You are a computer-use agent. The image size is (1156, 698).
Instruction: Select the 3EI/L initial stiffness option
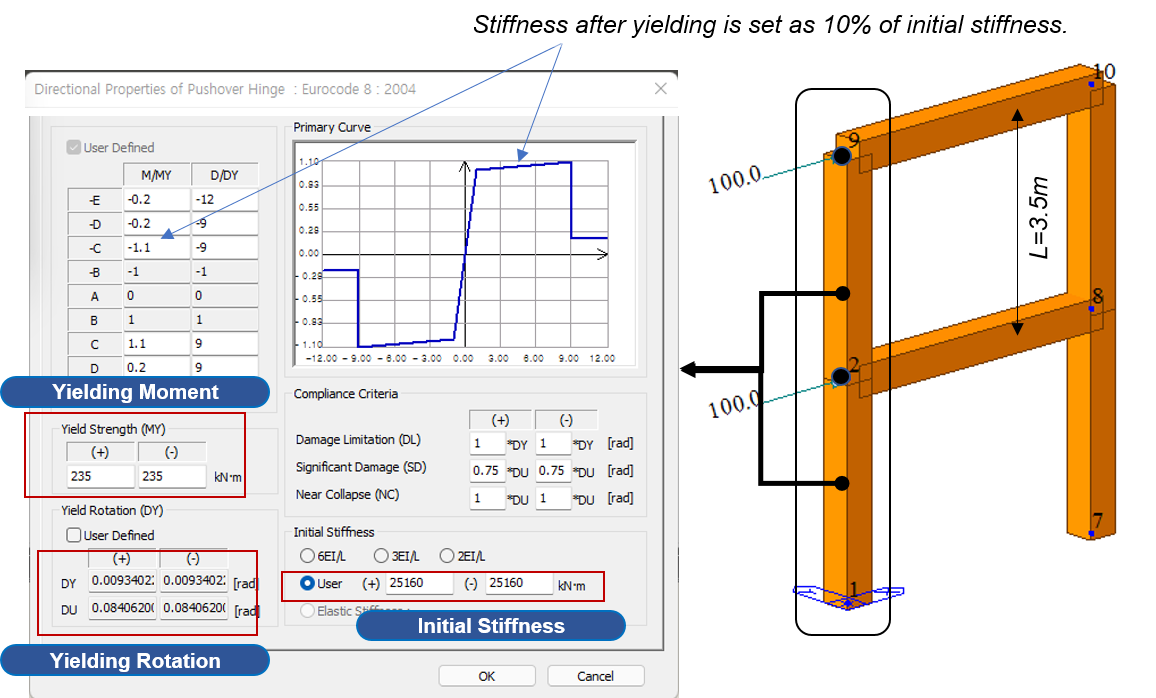382,555
